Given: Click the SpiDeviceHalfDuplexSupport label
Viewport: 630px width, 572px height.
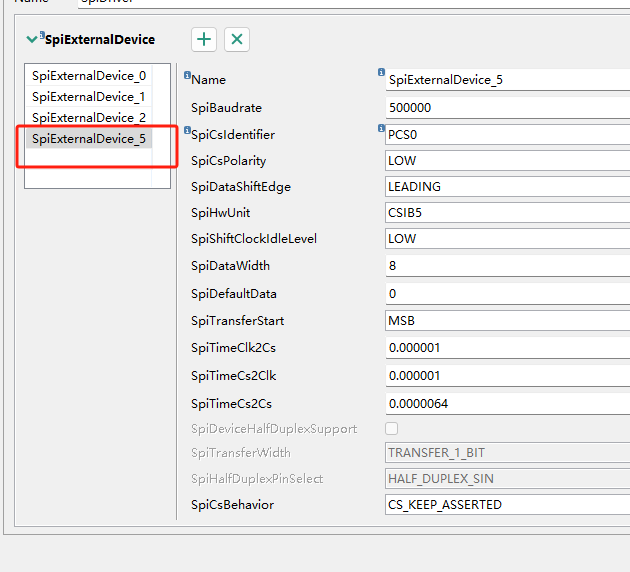Looking at the screenshot, I should point(274,429).
